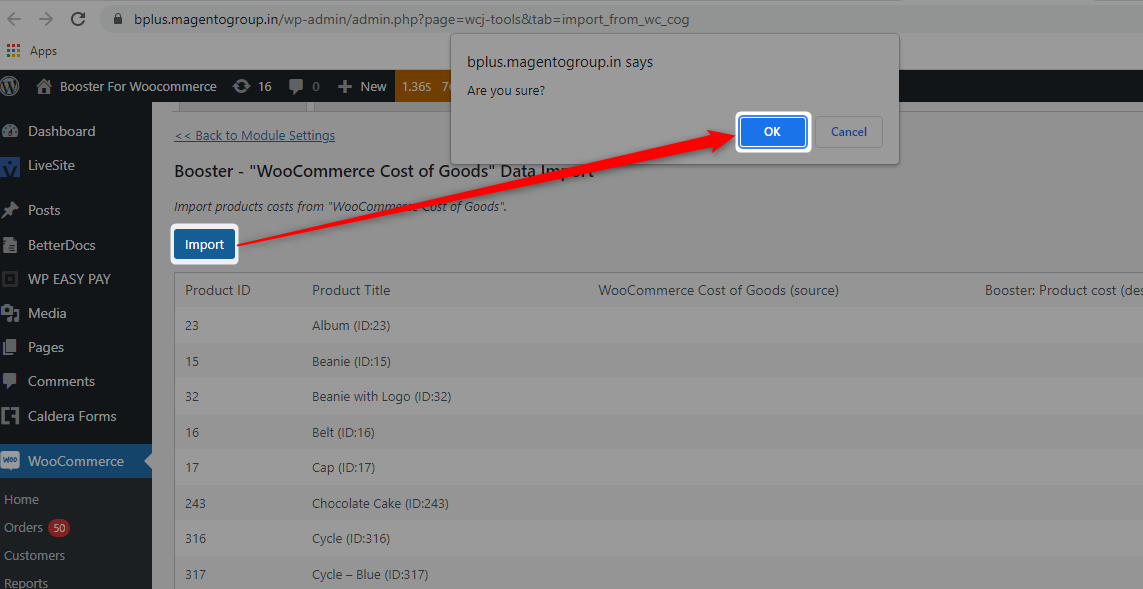Click the Beanie (ID:15) product title
Viewport: 1143px width, 589px height.
(x=351, y=362)
